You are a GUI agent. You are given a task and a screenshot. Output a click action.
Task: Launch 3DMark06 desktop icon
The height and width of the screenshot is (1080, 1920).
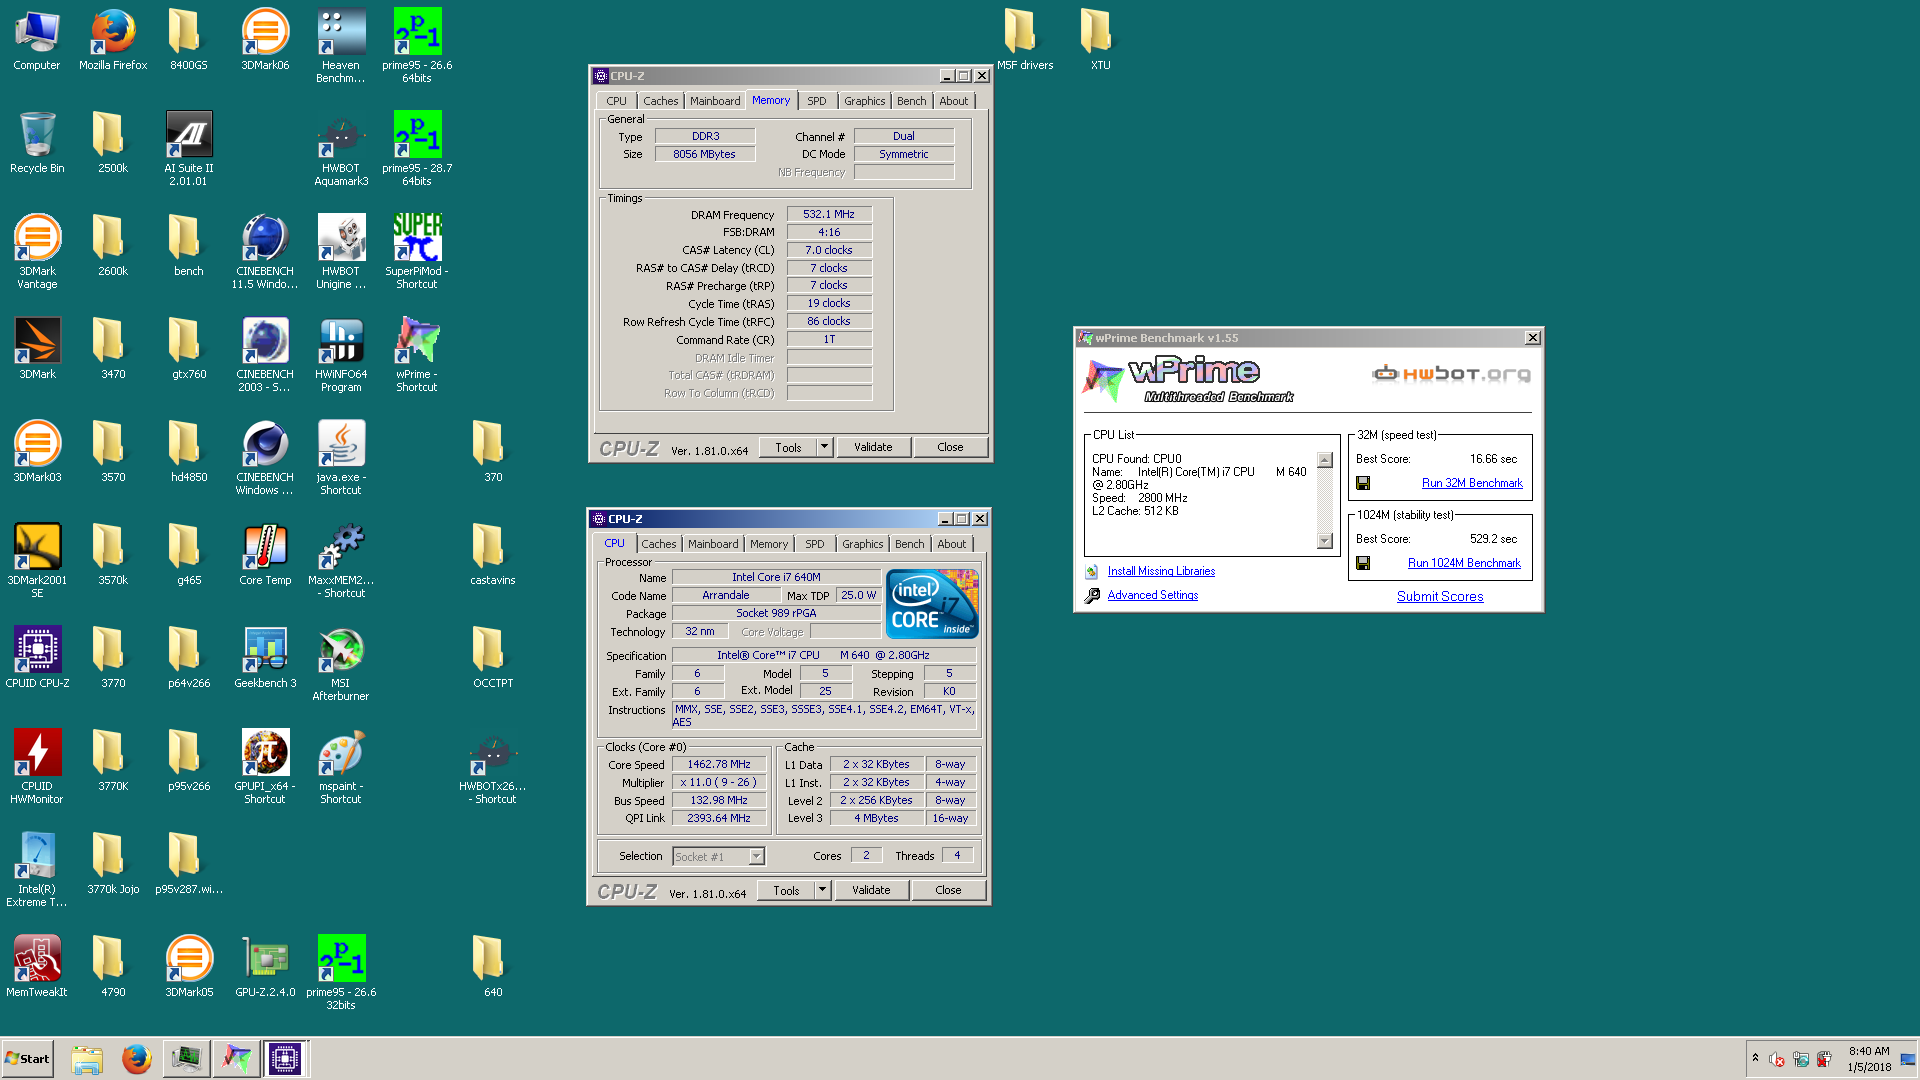click(x=265, y=41)
